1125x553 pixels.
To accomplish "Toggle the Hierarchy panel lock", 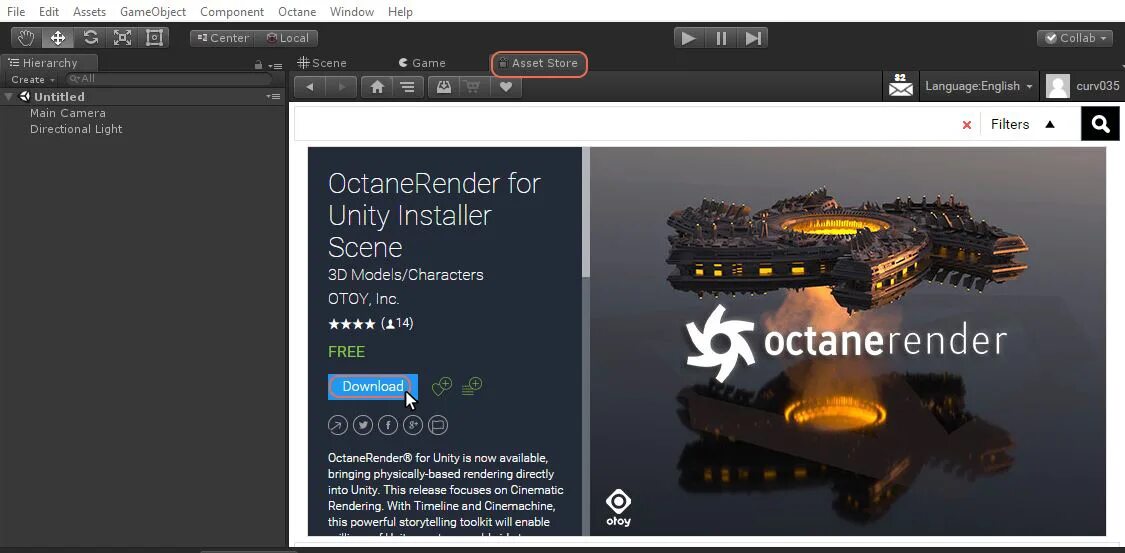I will (258, 65).
